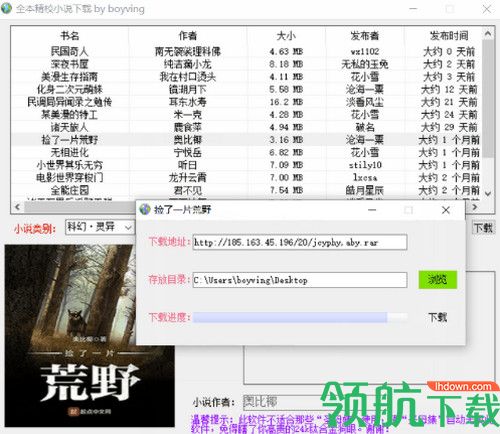Click publisher cell lxcsa
Viewport: 500px width, 434px height.
365,178
